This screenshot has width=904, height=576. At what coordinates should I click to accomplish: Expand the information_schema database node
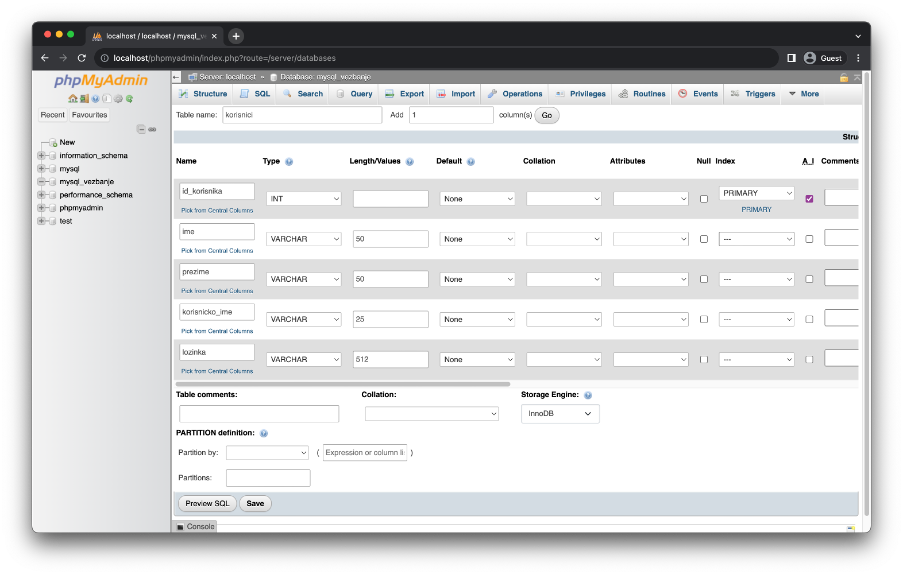click(x=41, y=156)
